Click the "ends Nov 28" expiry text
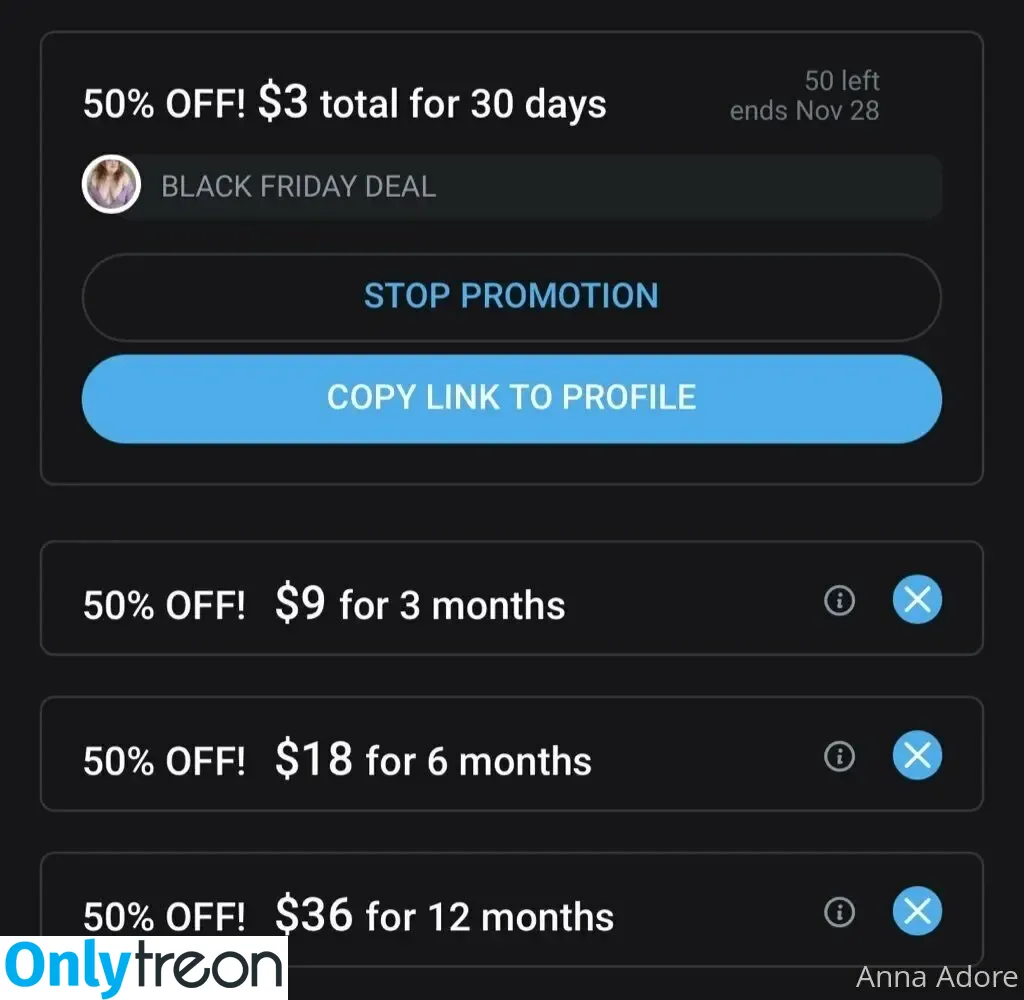Screen dimensions: 1024x1000 pyautogui.click(x=805, y=111)
